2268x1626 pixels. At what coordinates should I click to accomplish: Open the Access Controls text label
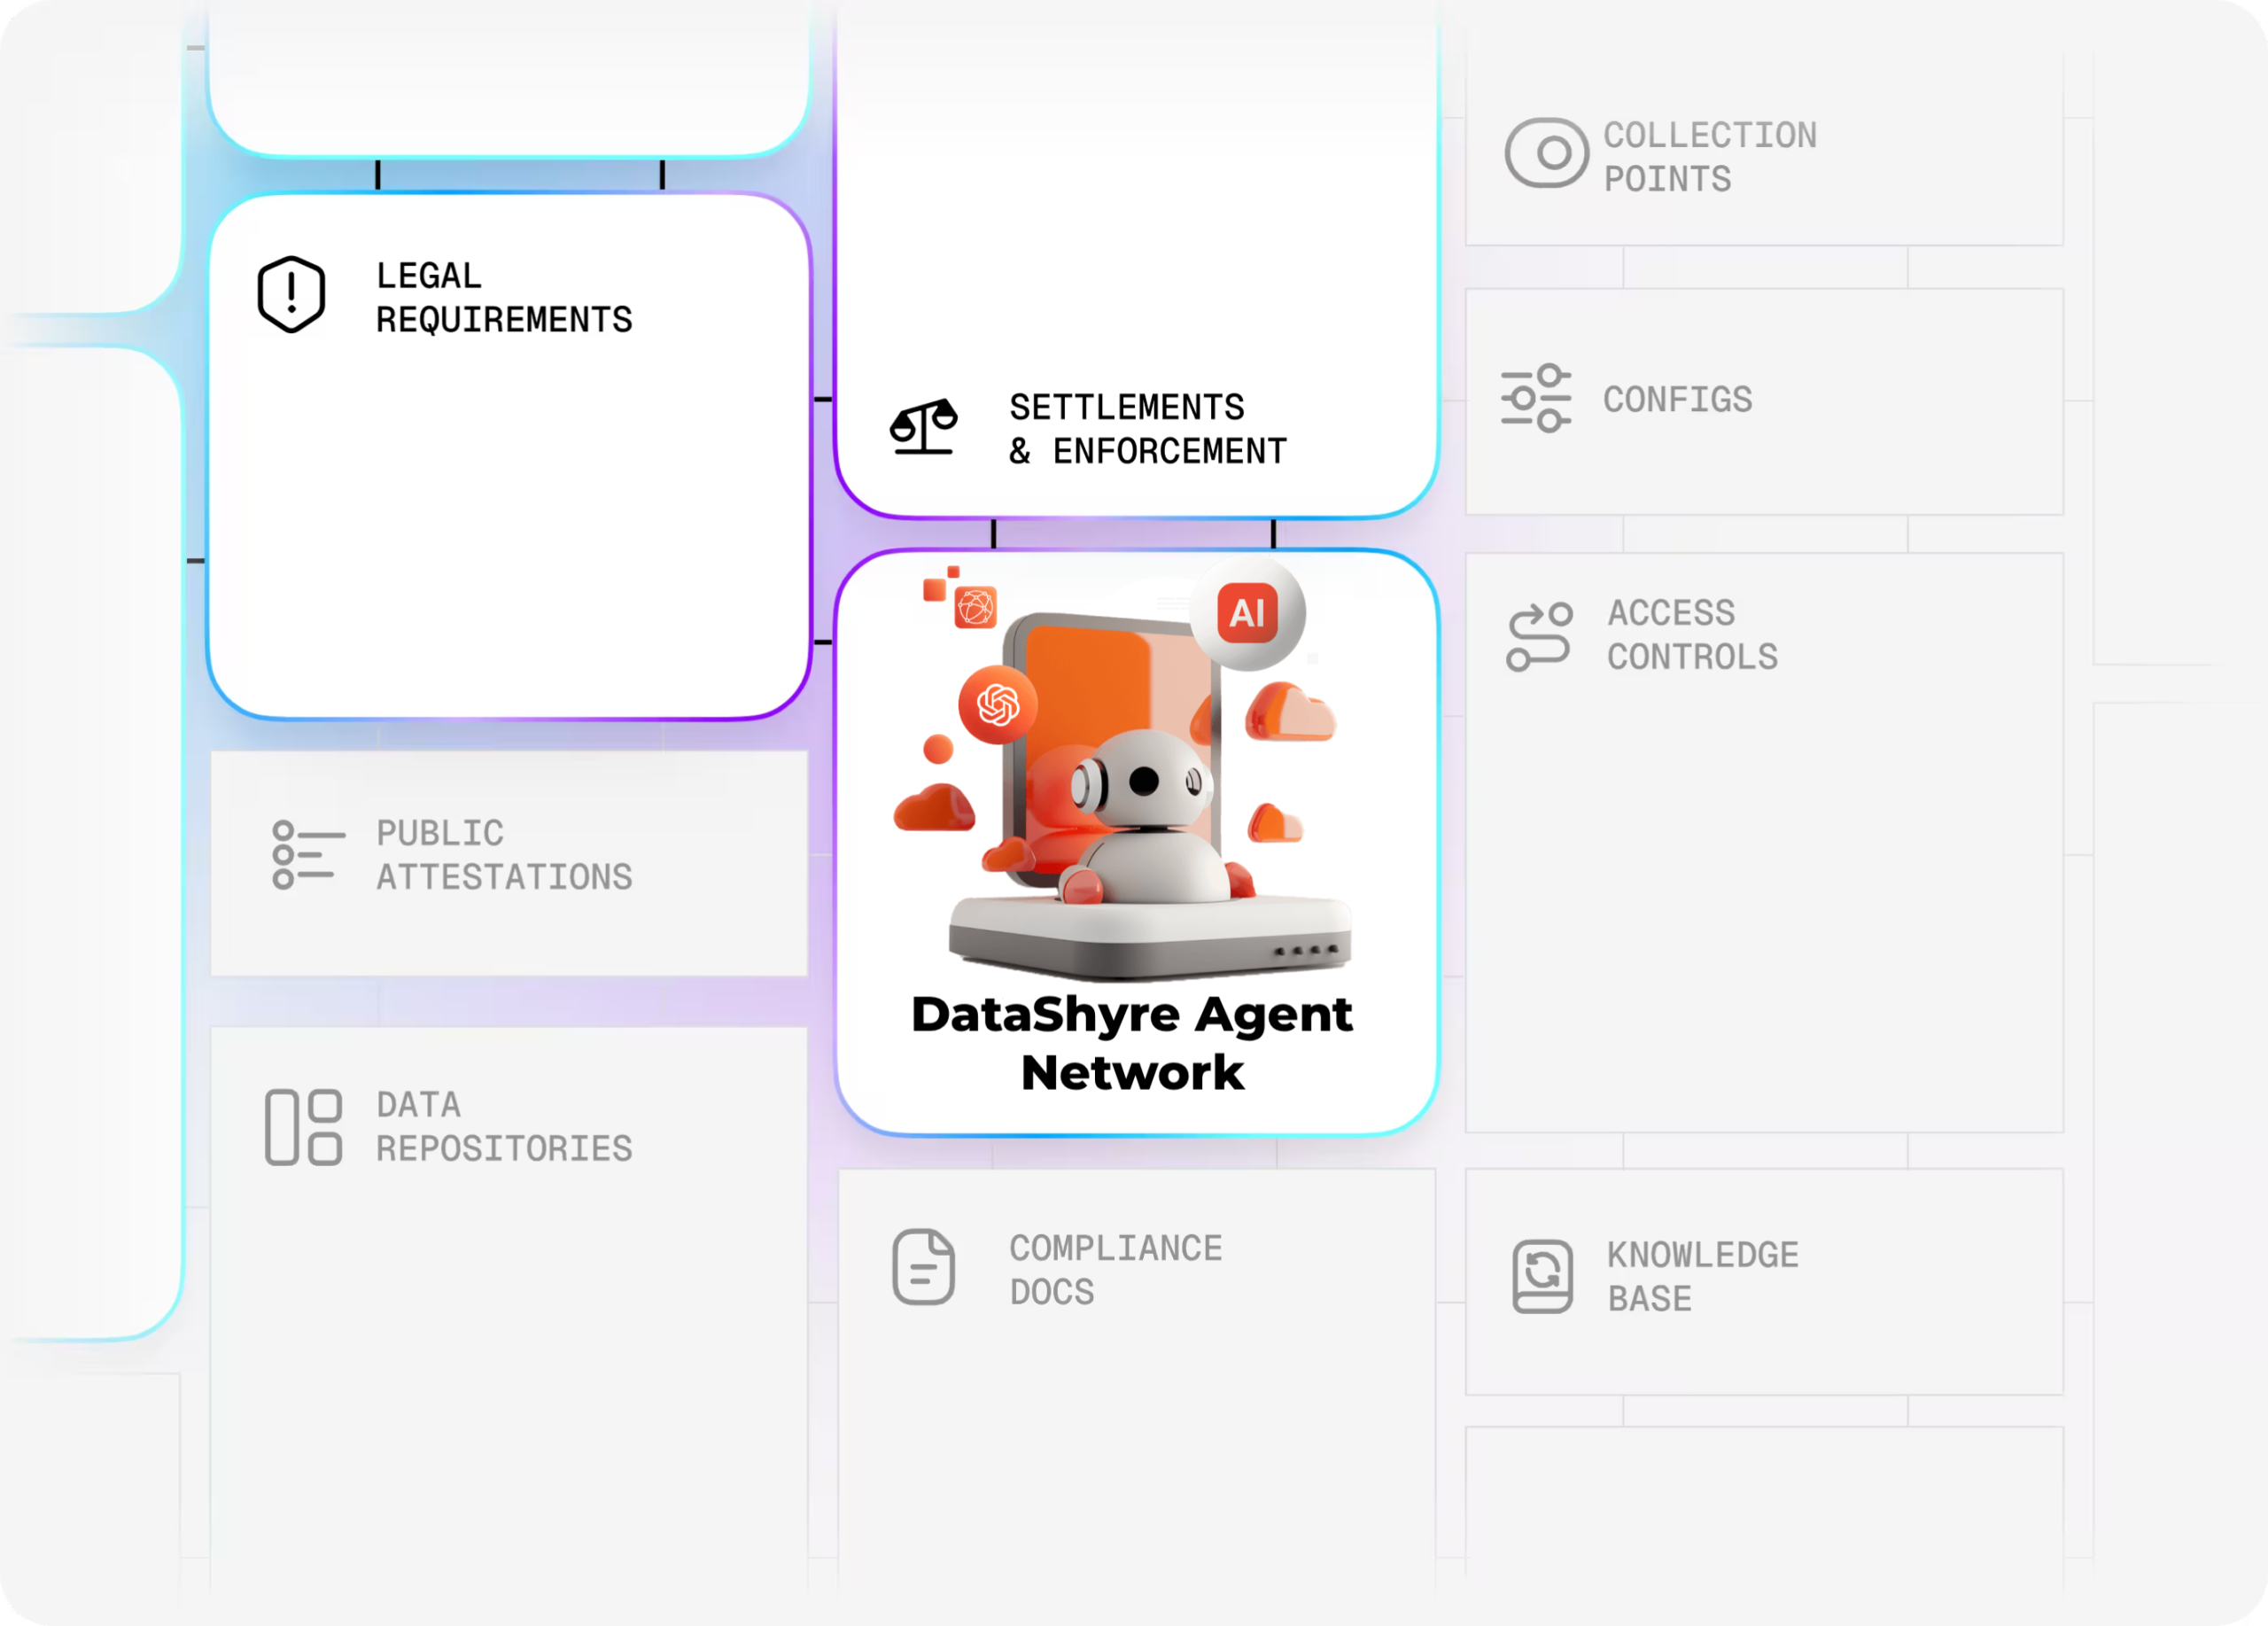pyautogui.click(x=1692, y=634)
